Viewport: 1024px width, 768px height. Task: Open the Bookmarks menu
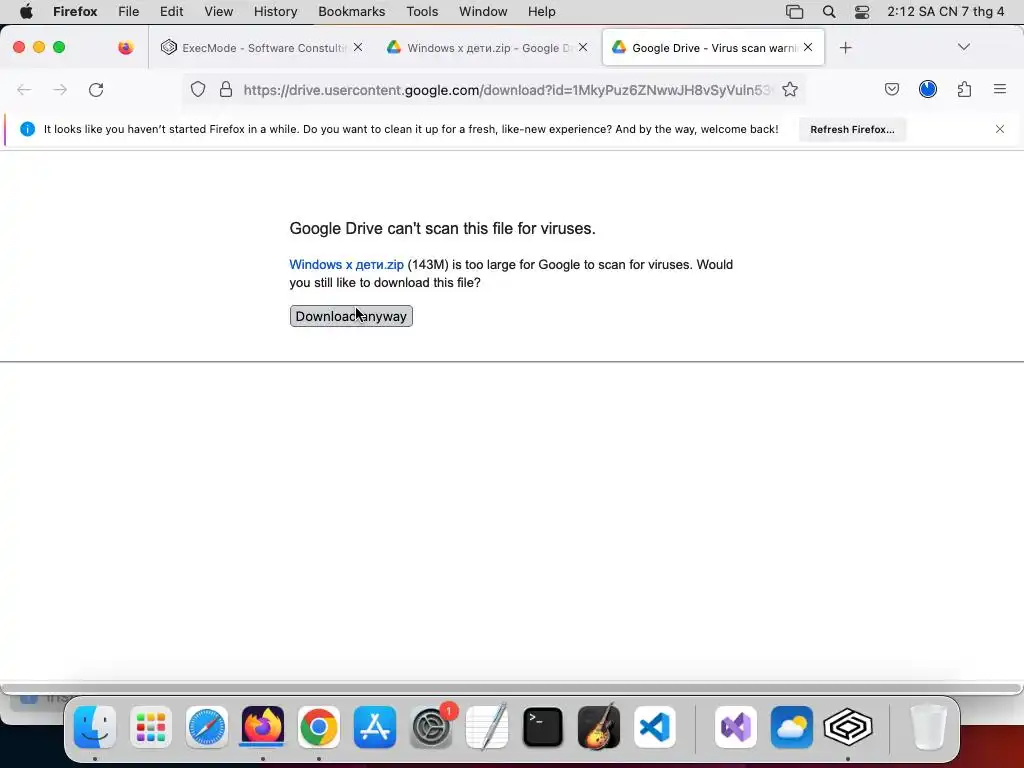tap(351, 12)
